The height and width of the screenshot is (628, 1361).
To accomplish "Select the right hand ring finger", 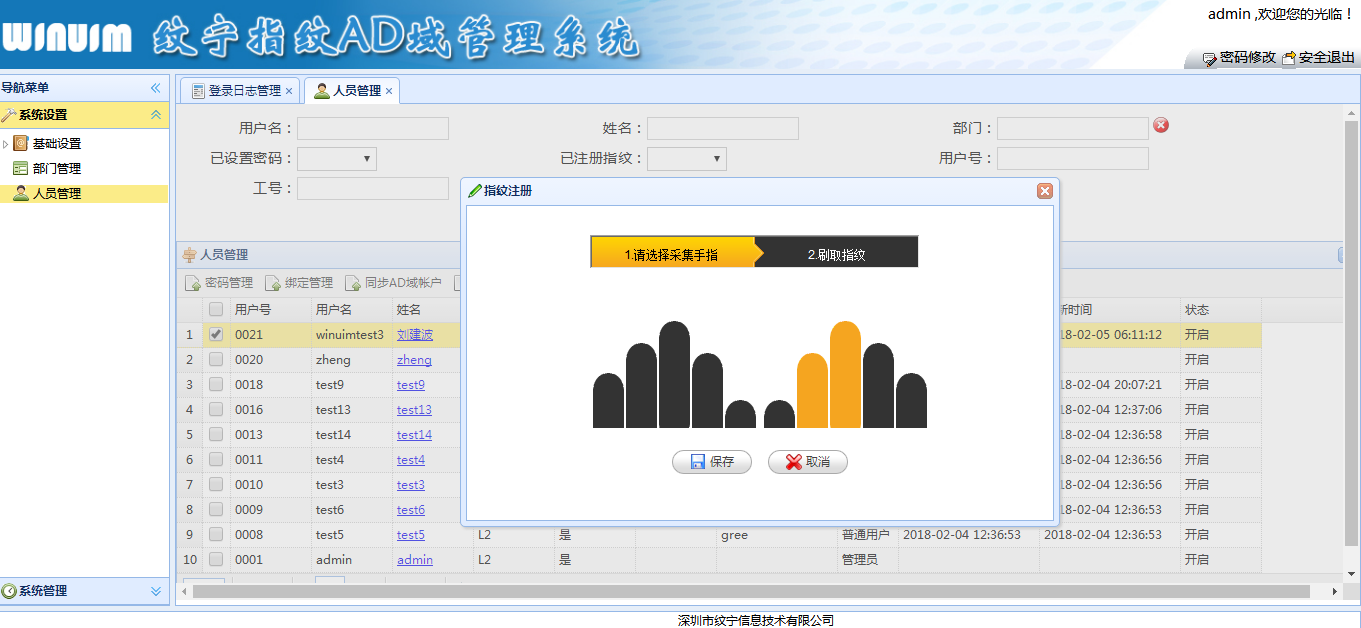I will (x=878, y=385).
